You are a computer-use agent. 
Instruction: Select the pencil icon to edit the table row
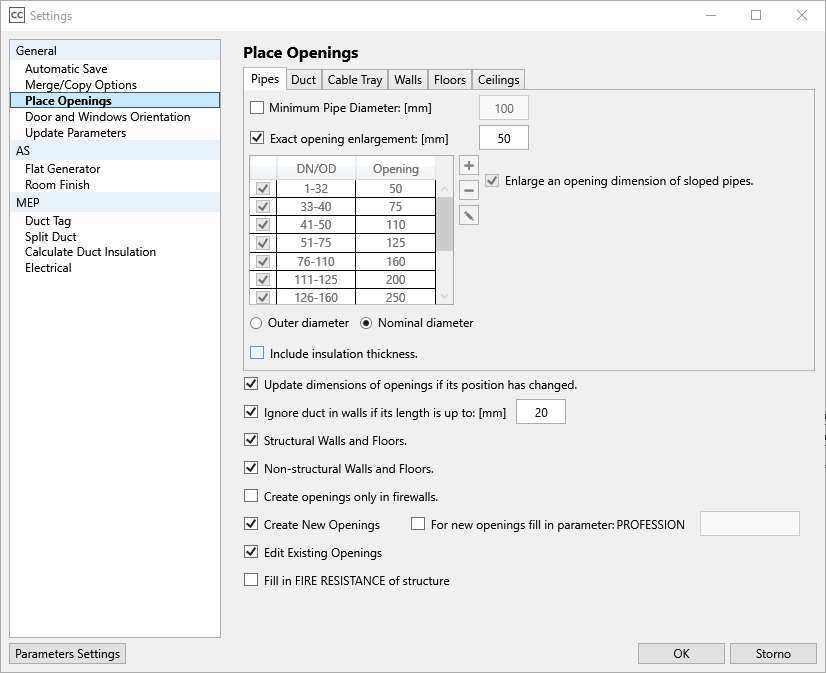pyautogui.click(x=469, y=215)
